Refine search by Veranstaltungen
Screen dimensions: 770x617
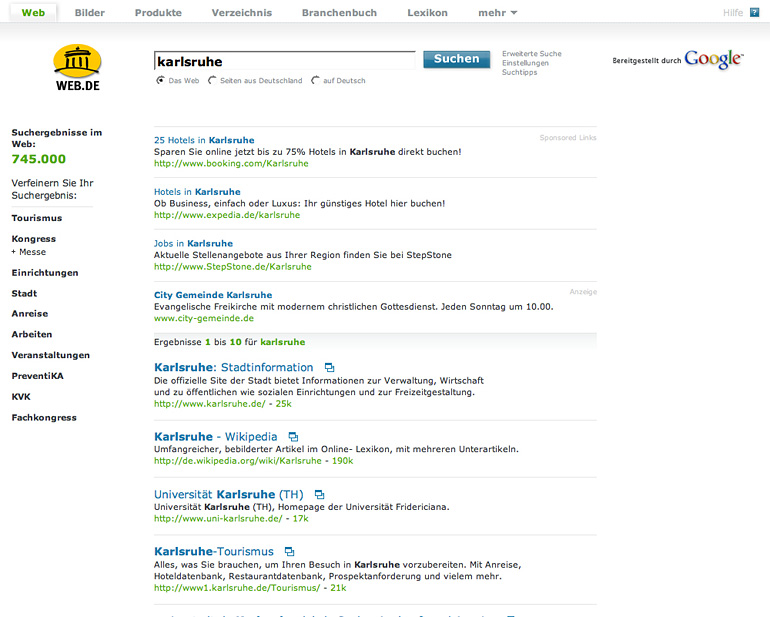[51, 355]
